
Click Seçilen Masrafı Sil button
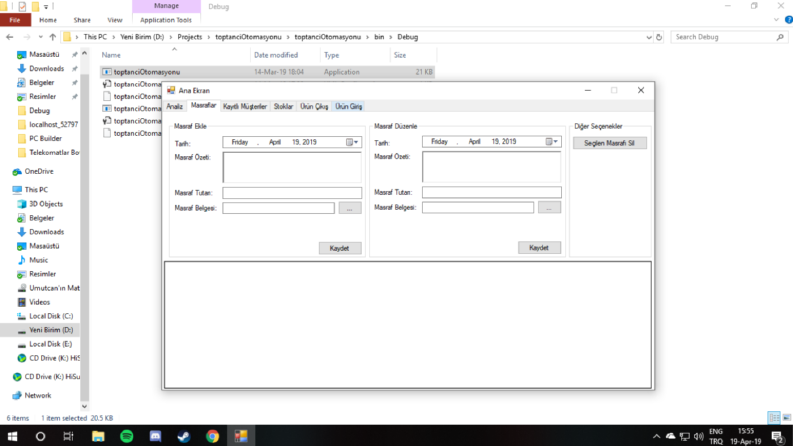pyautogui.click(x=609, y=143)
